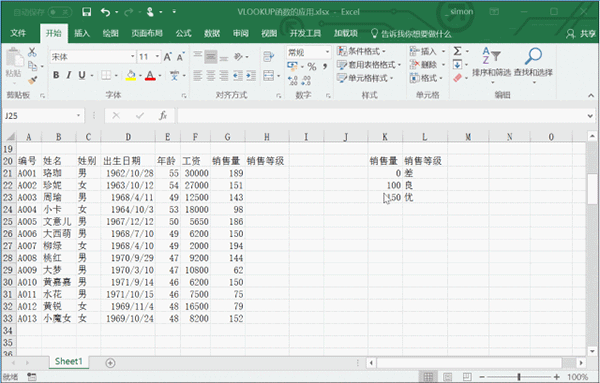Toggle the AutoSave switch

tap(60, 12)
